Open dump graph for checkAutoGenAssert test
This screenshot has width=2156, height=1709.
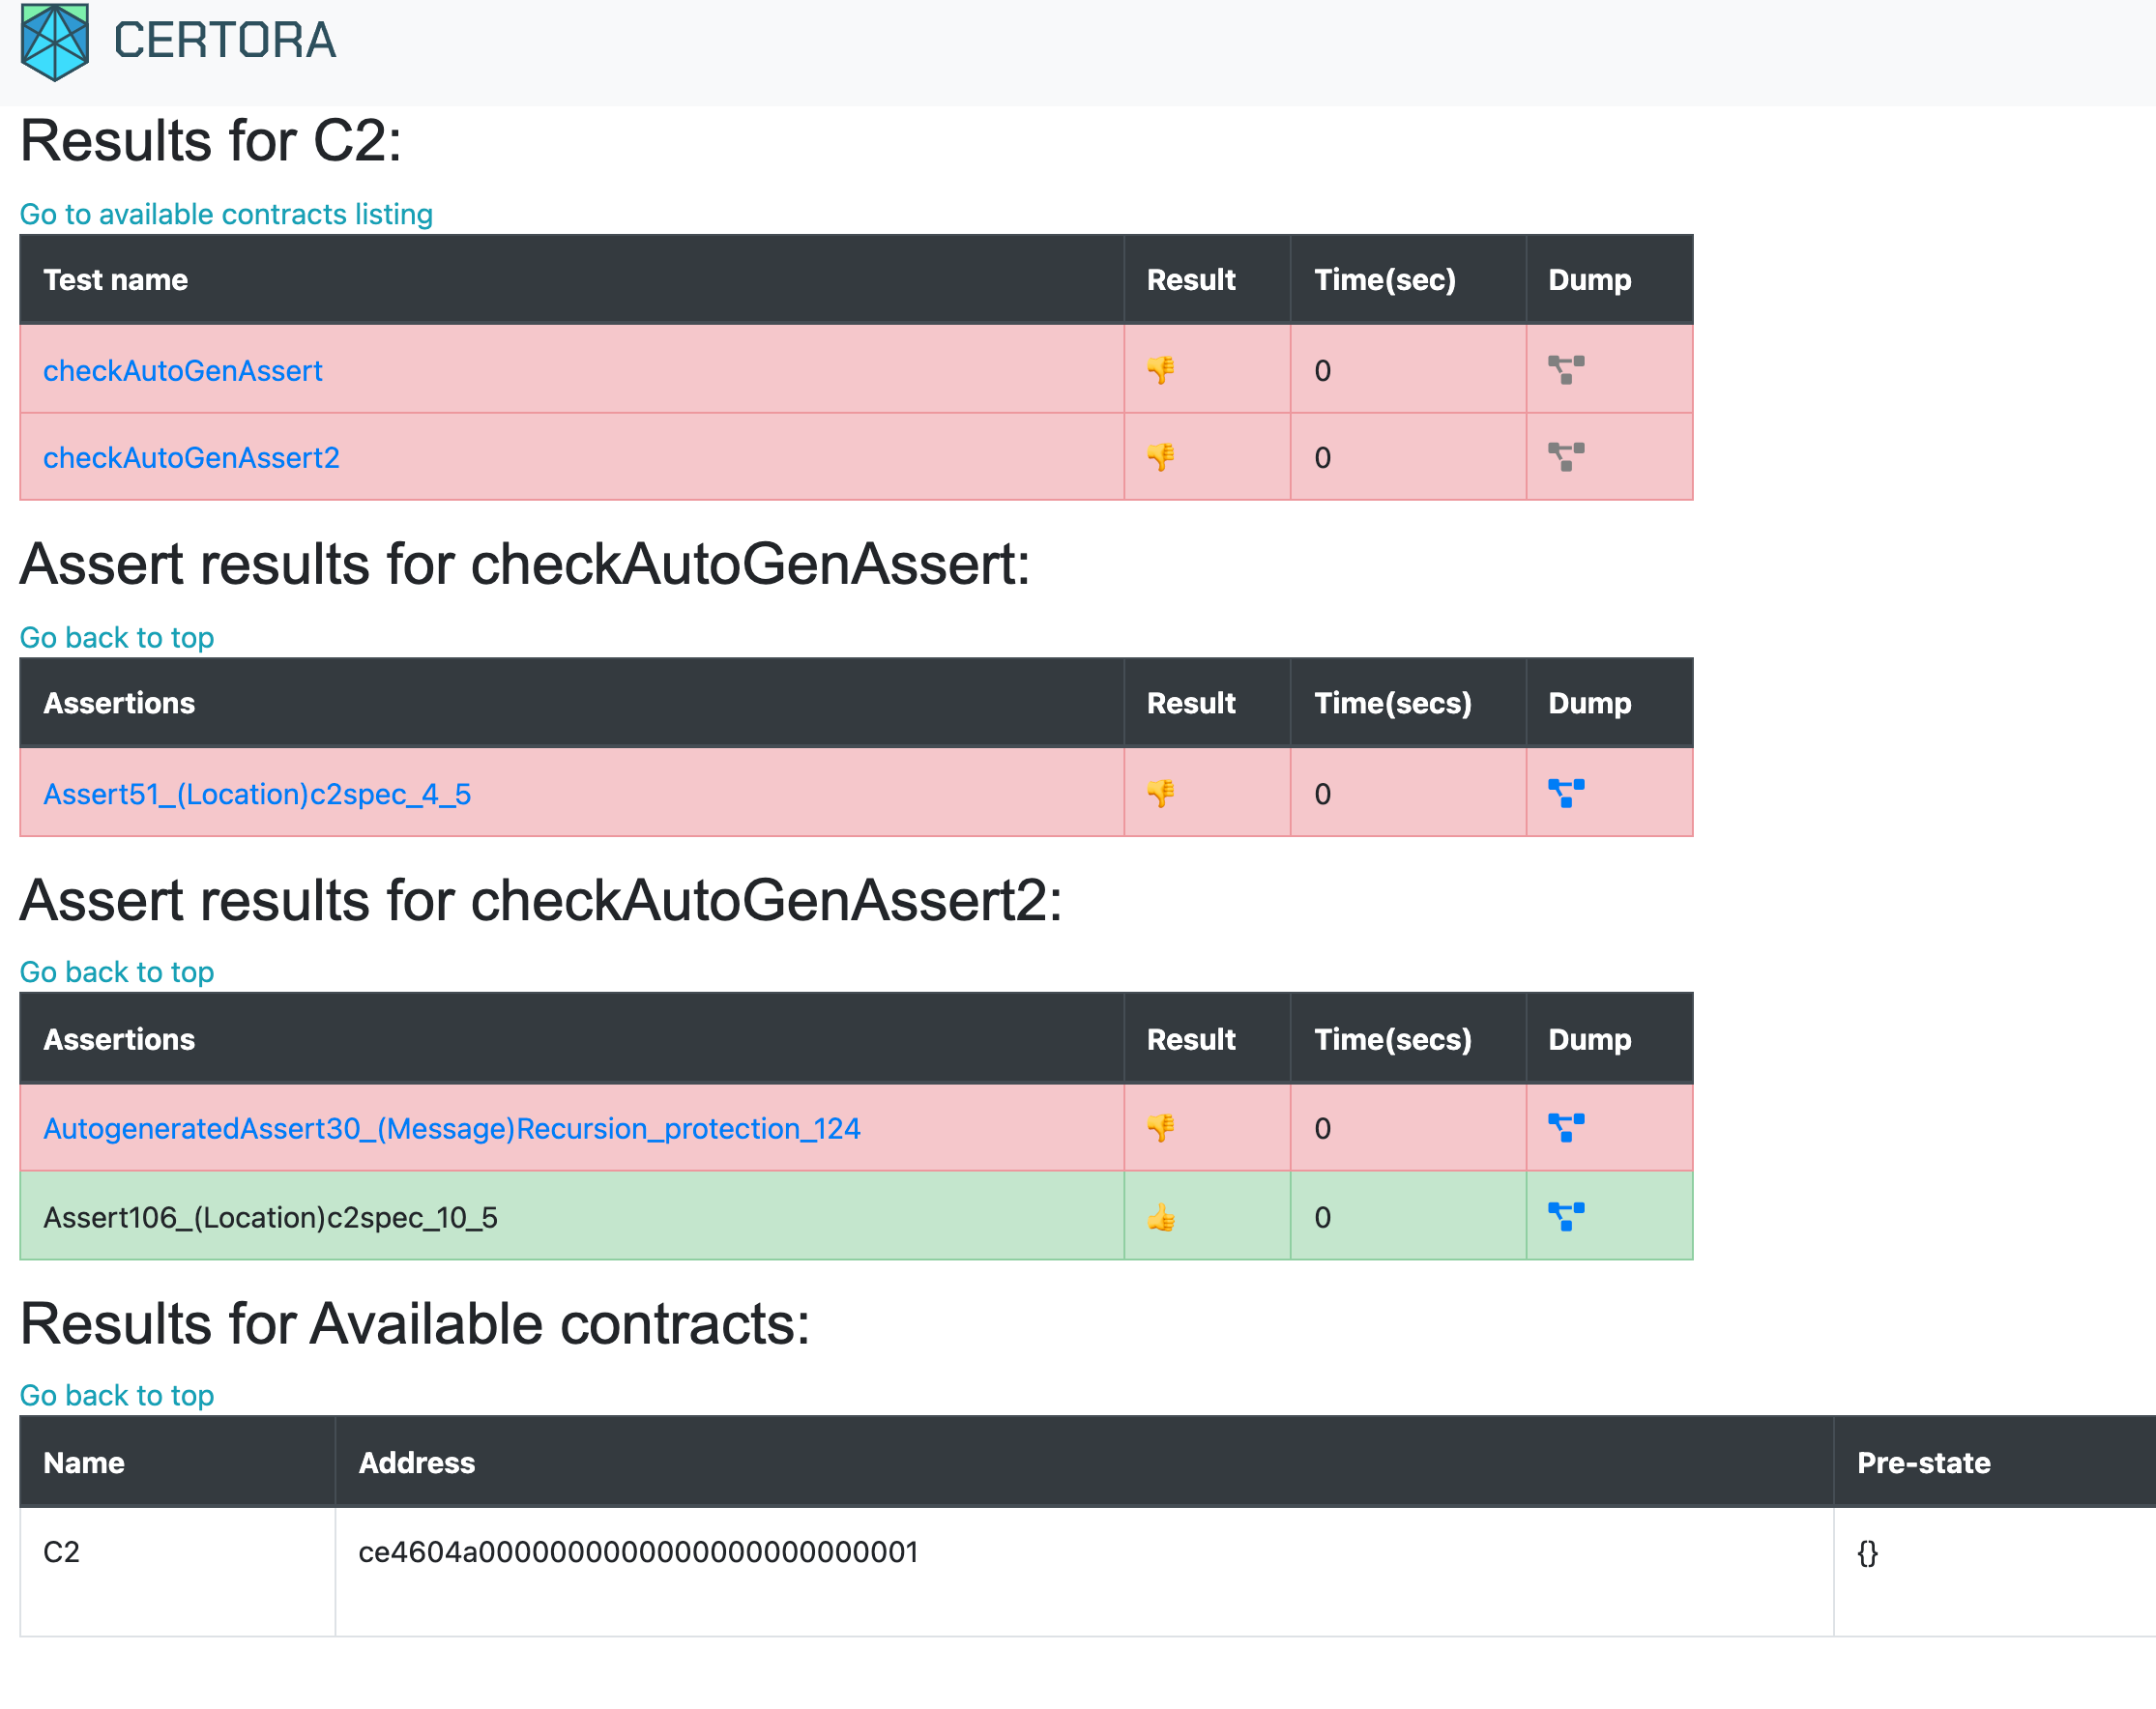(x=1565, y=370)
